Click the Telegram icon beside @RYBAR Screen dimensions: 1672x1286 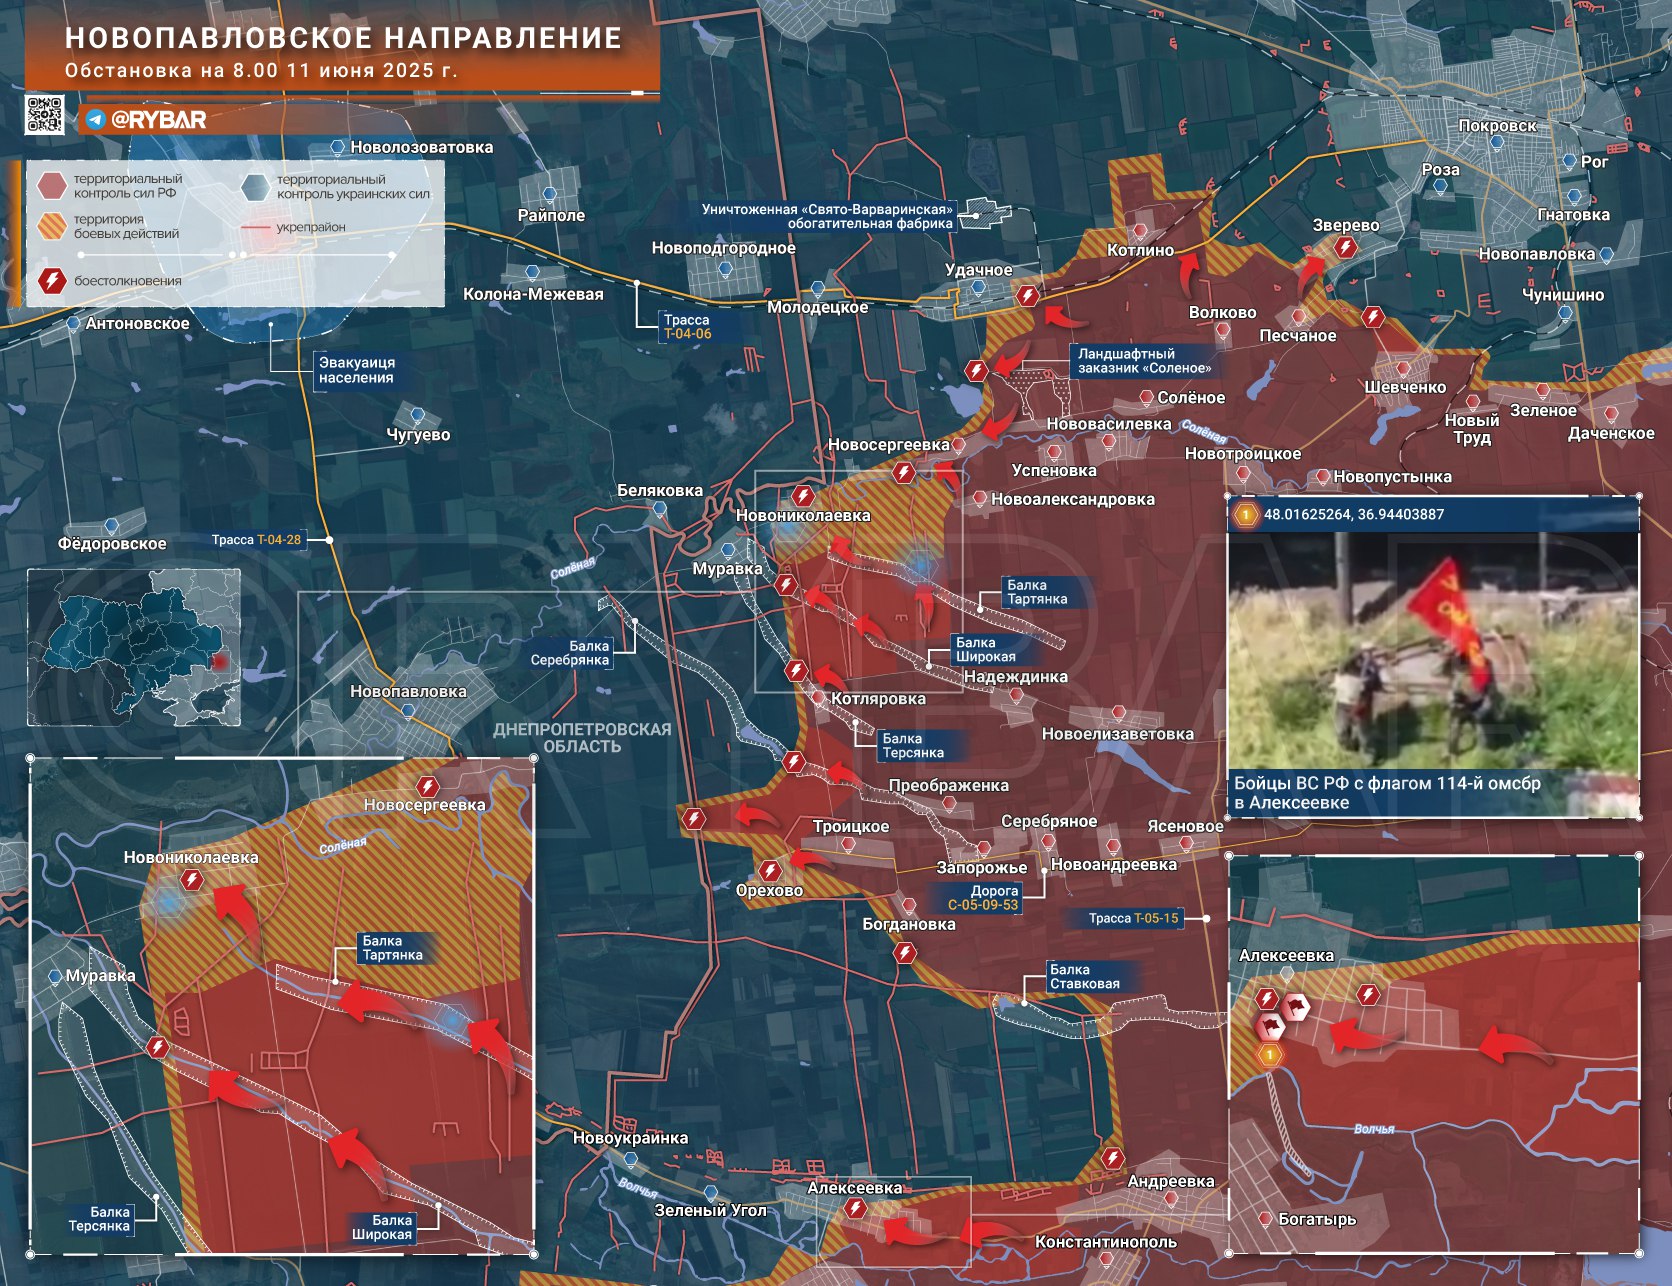pos(96,120)
